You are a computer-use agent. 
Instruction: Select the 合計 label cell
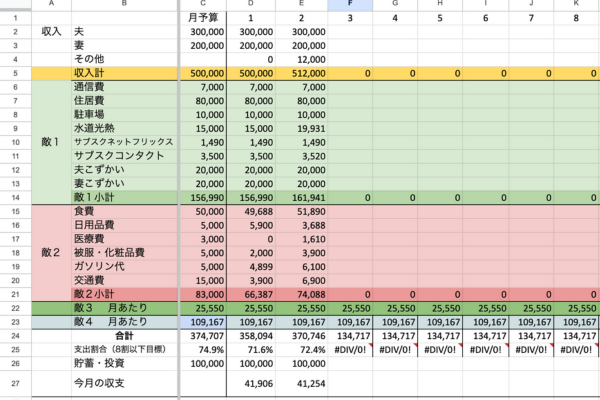tap(124, 336)
